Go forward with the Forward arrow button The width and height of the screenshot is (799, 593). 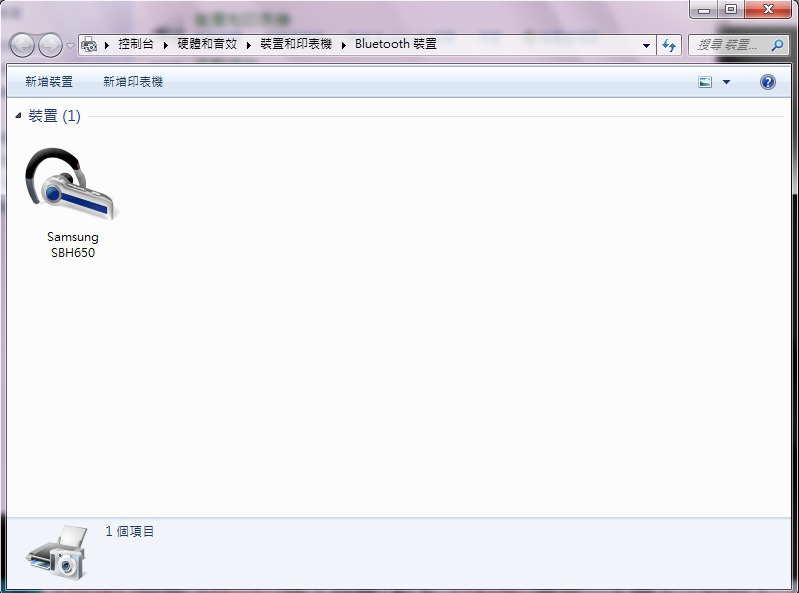50,45
